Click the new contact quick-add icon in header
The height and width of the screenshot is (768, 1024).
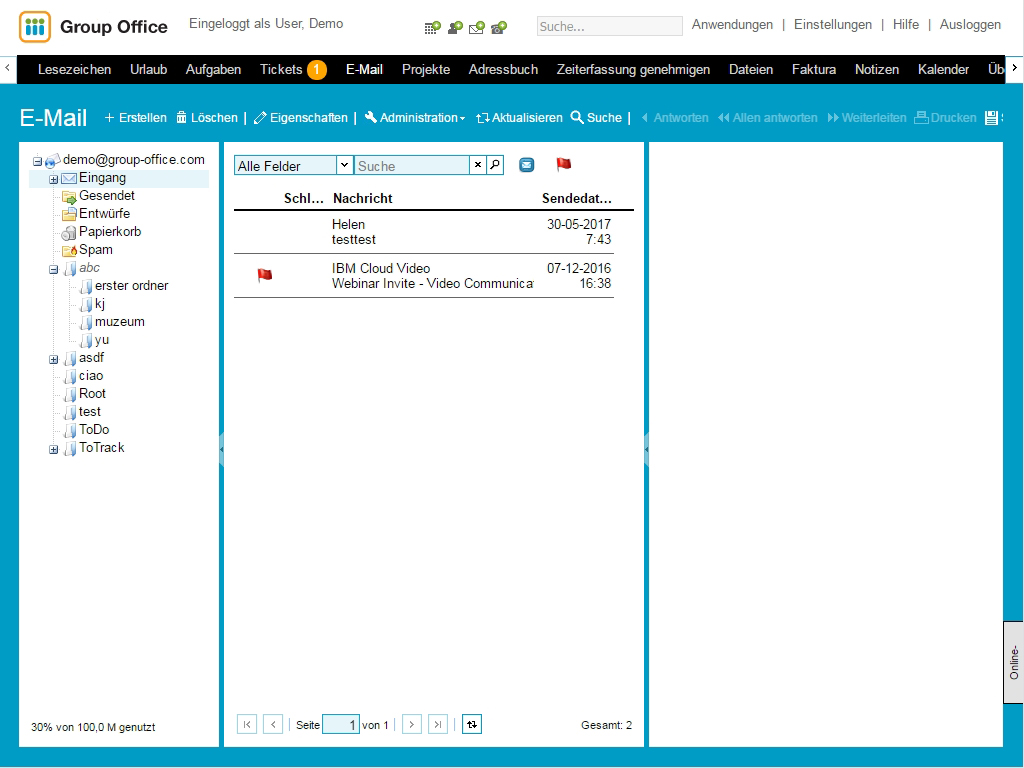pyautogui.click(x=454, y=28)
